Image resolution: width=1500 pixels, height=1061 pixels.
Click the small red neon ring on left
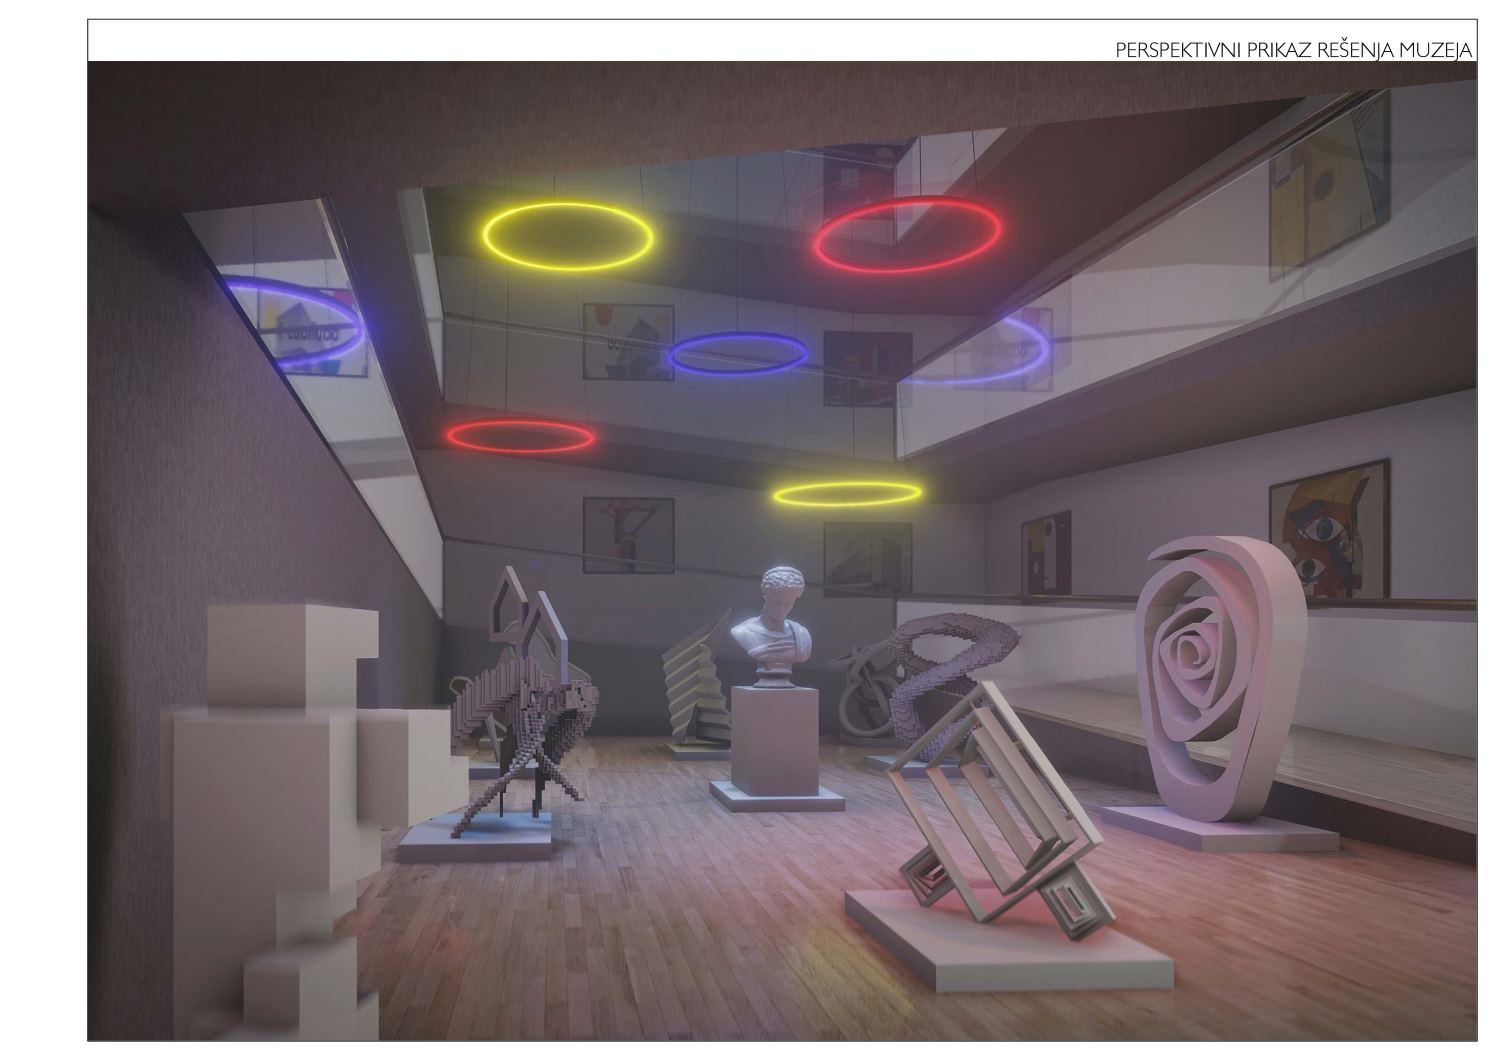tap(520, 436)
